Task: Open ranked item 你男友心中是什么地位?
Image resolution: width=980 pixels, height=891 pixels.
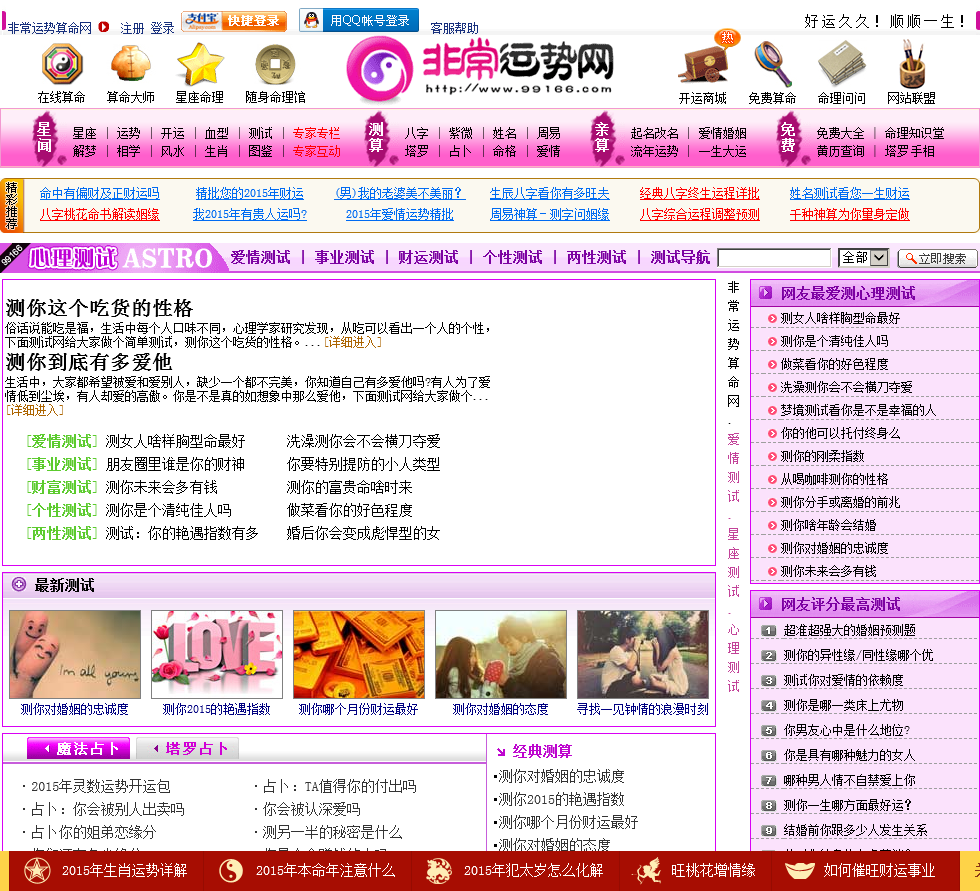Action: tap(847, 730)
